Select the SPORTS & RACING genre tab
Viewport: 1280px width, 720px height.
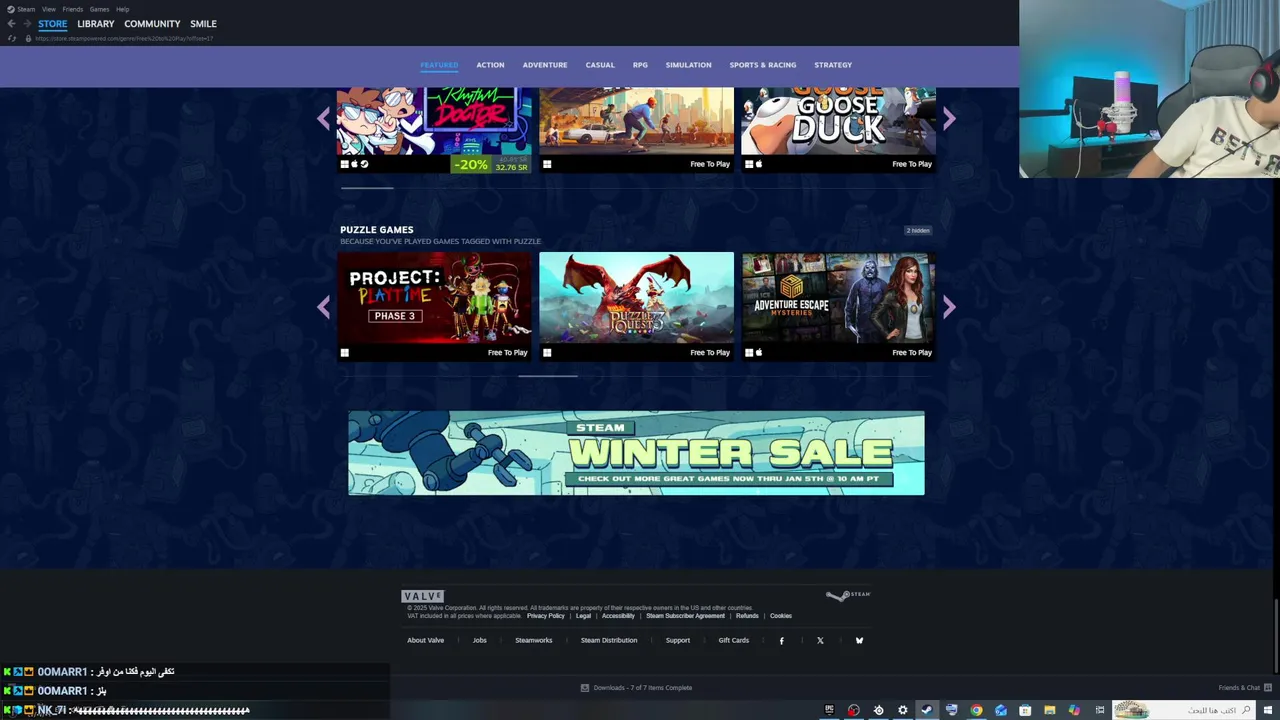(763, 65)
